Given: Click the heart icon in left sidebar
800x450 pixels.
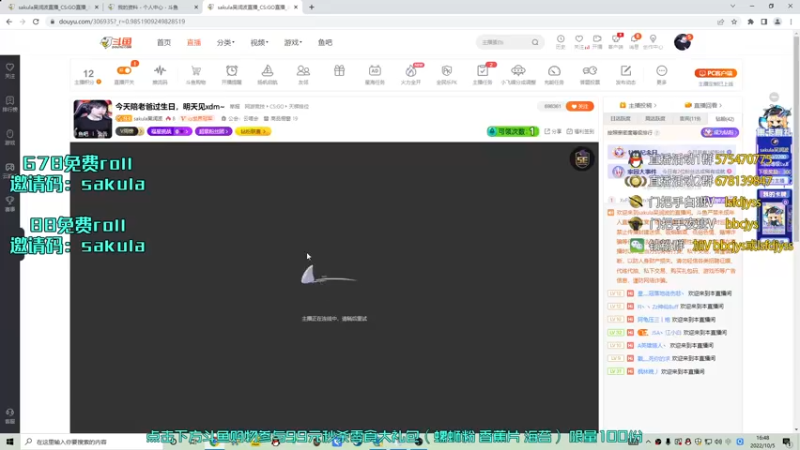Looking at the screenshot, I should click(x=10, y=68).
